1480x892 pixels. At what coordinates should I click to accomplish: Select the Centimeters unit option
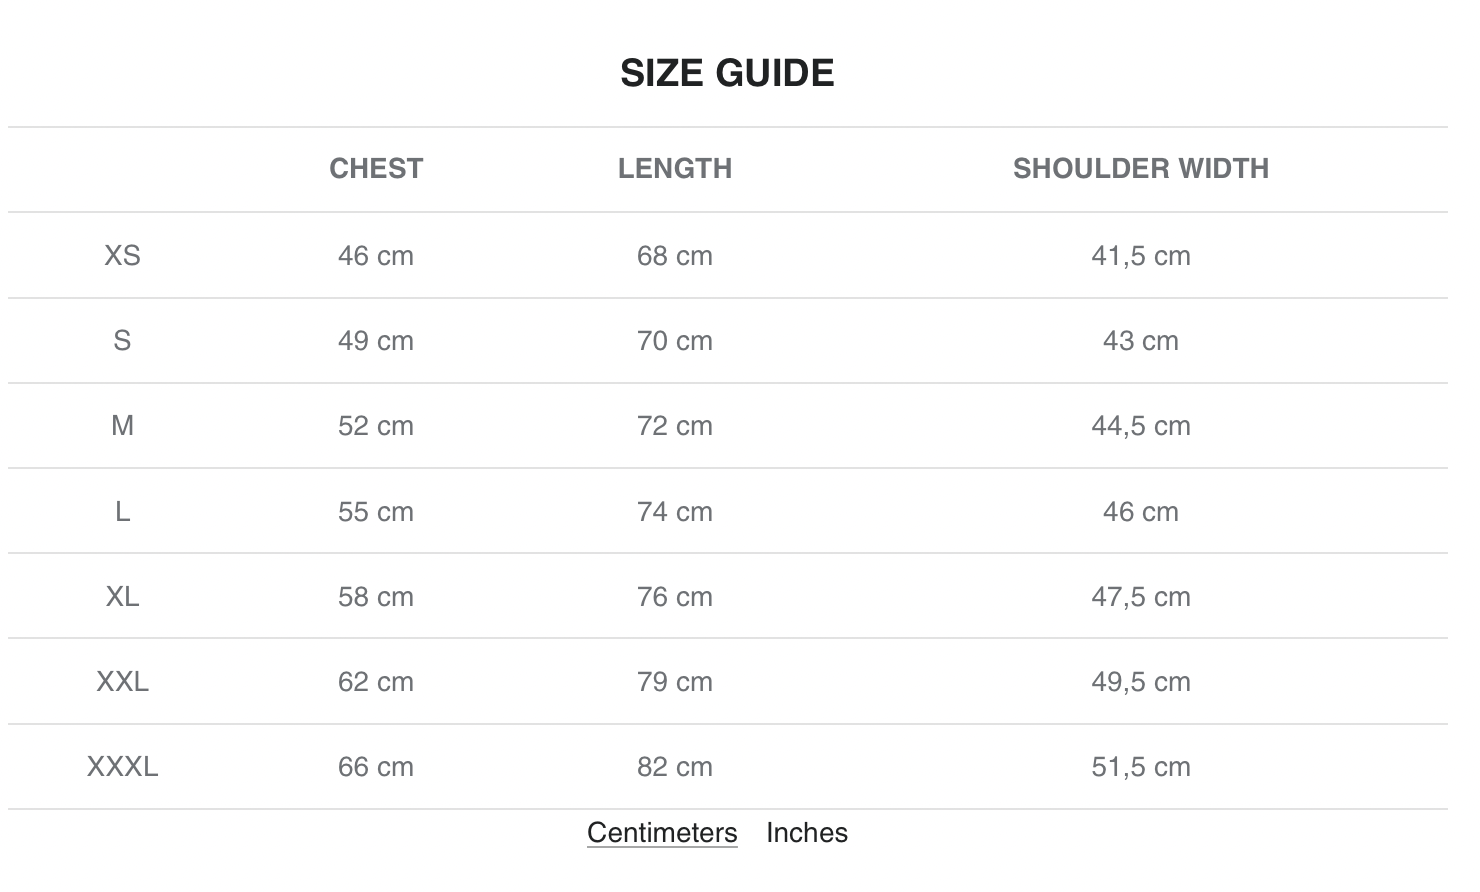click(662, 833)
